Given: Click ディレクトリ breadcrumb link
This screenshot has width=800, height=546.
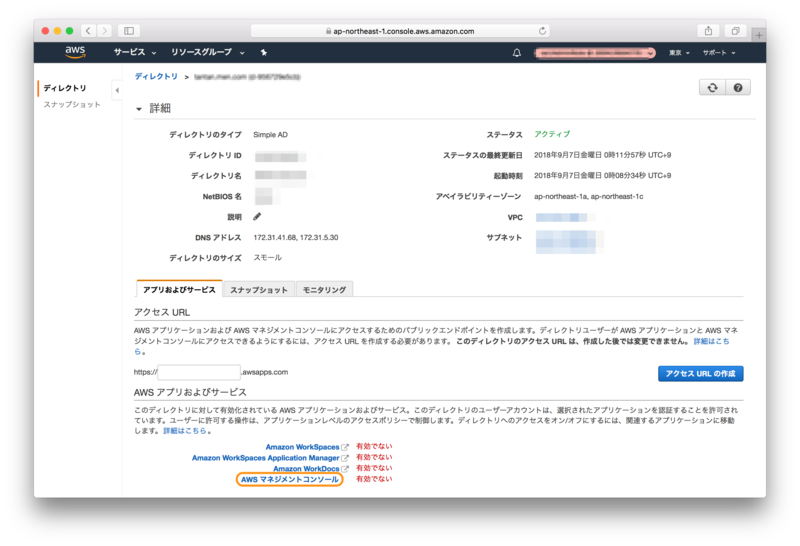Looking at the screenshot, I should coord(156,77).
